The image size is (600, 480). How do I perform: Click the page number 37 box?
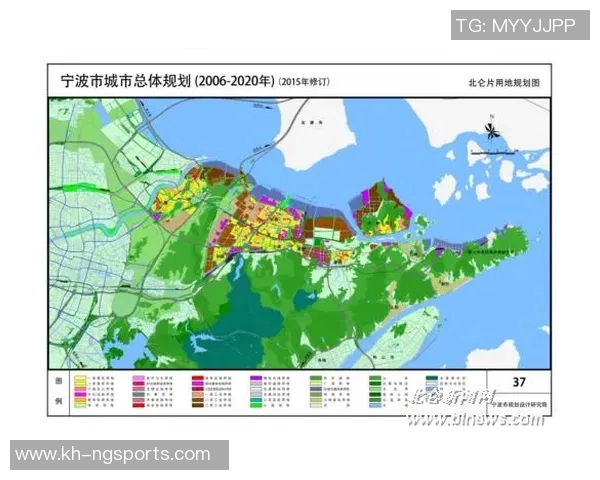click(519, 382)
